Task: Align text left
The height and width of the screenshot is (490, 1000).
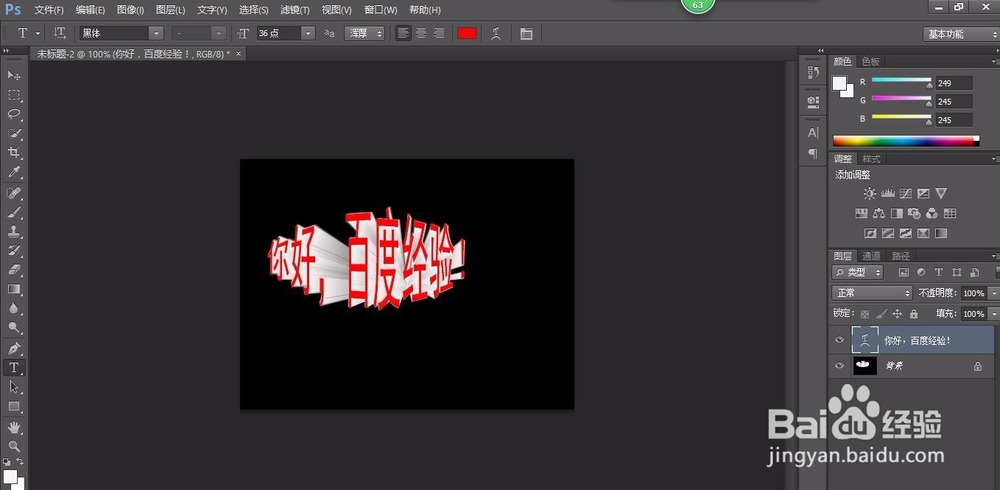Action: [x=402, y=33]
